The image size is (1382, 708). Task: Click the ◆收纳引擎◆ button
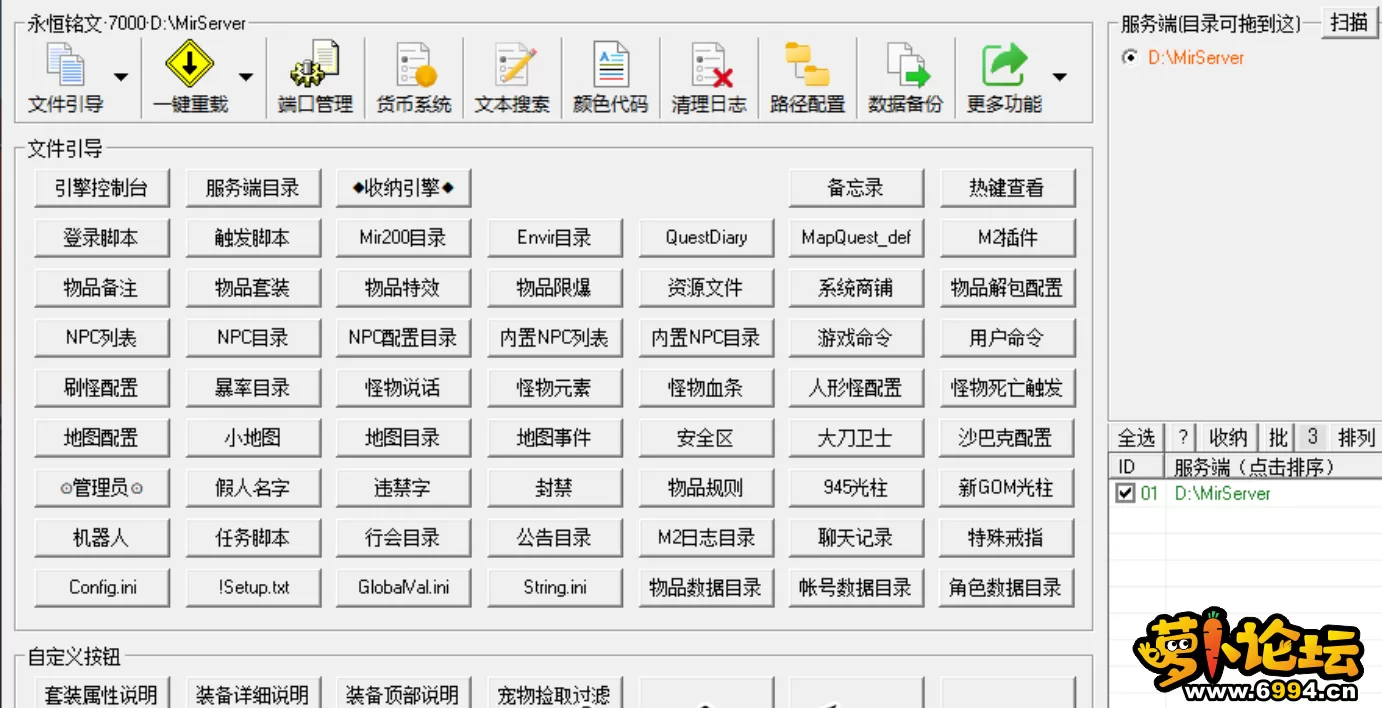pyautogui.click(x=403, y=188)
